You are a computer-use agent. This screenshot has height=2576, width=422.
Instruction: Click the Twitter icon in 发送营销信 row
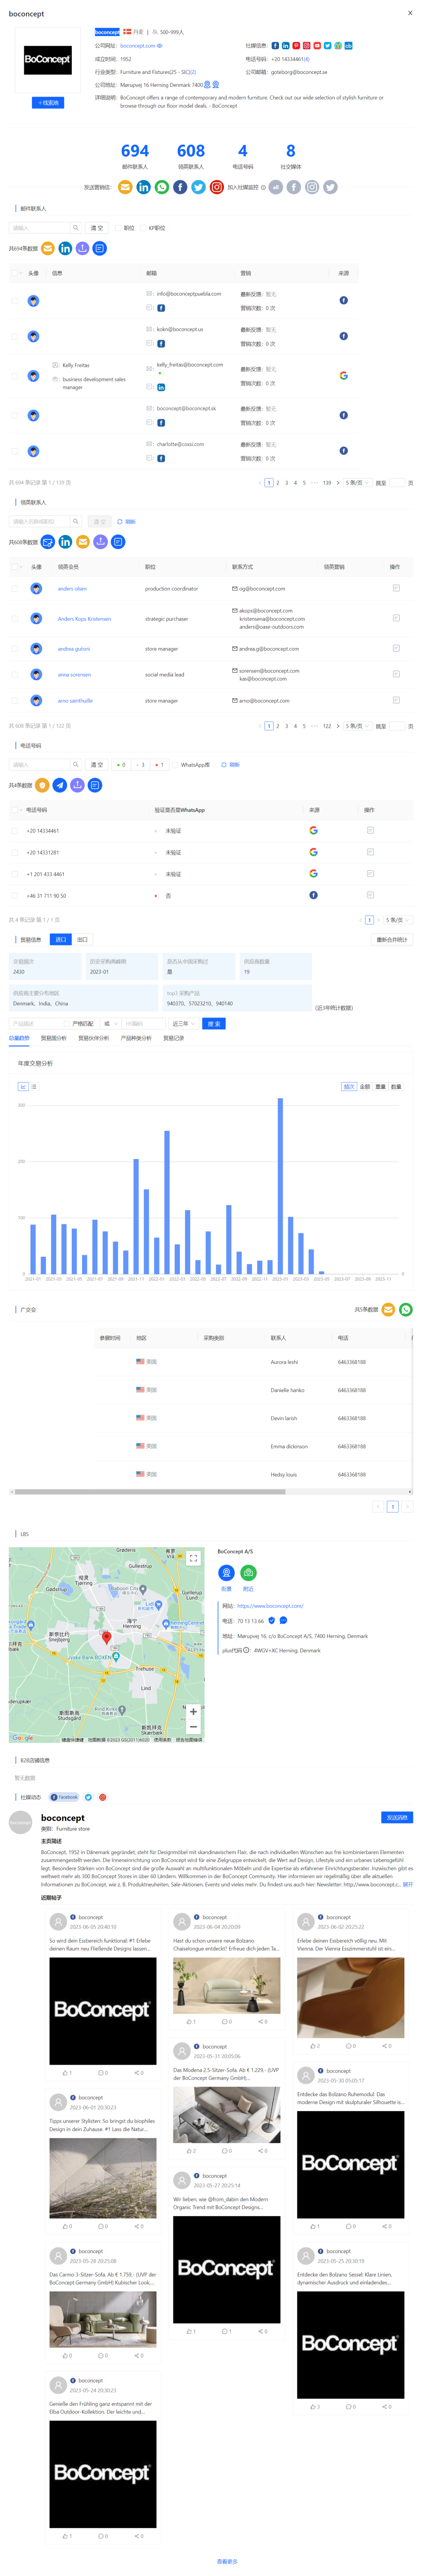coord(198,187)
